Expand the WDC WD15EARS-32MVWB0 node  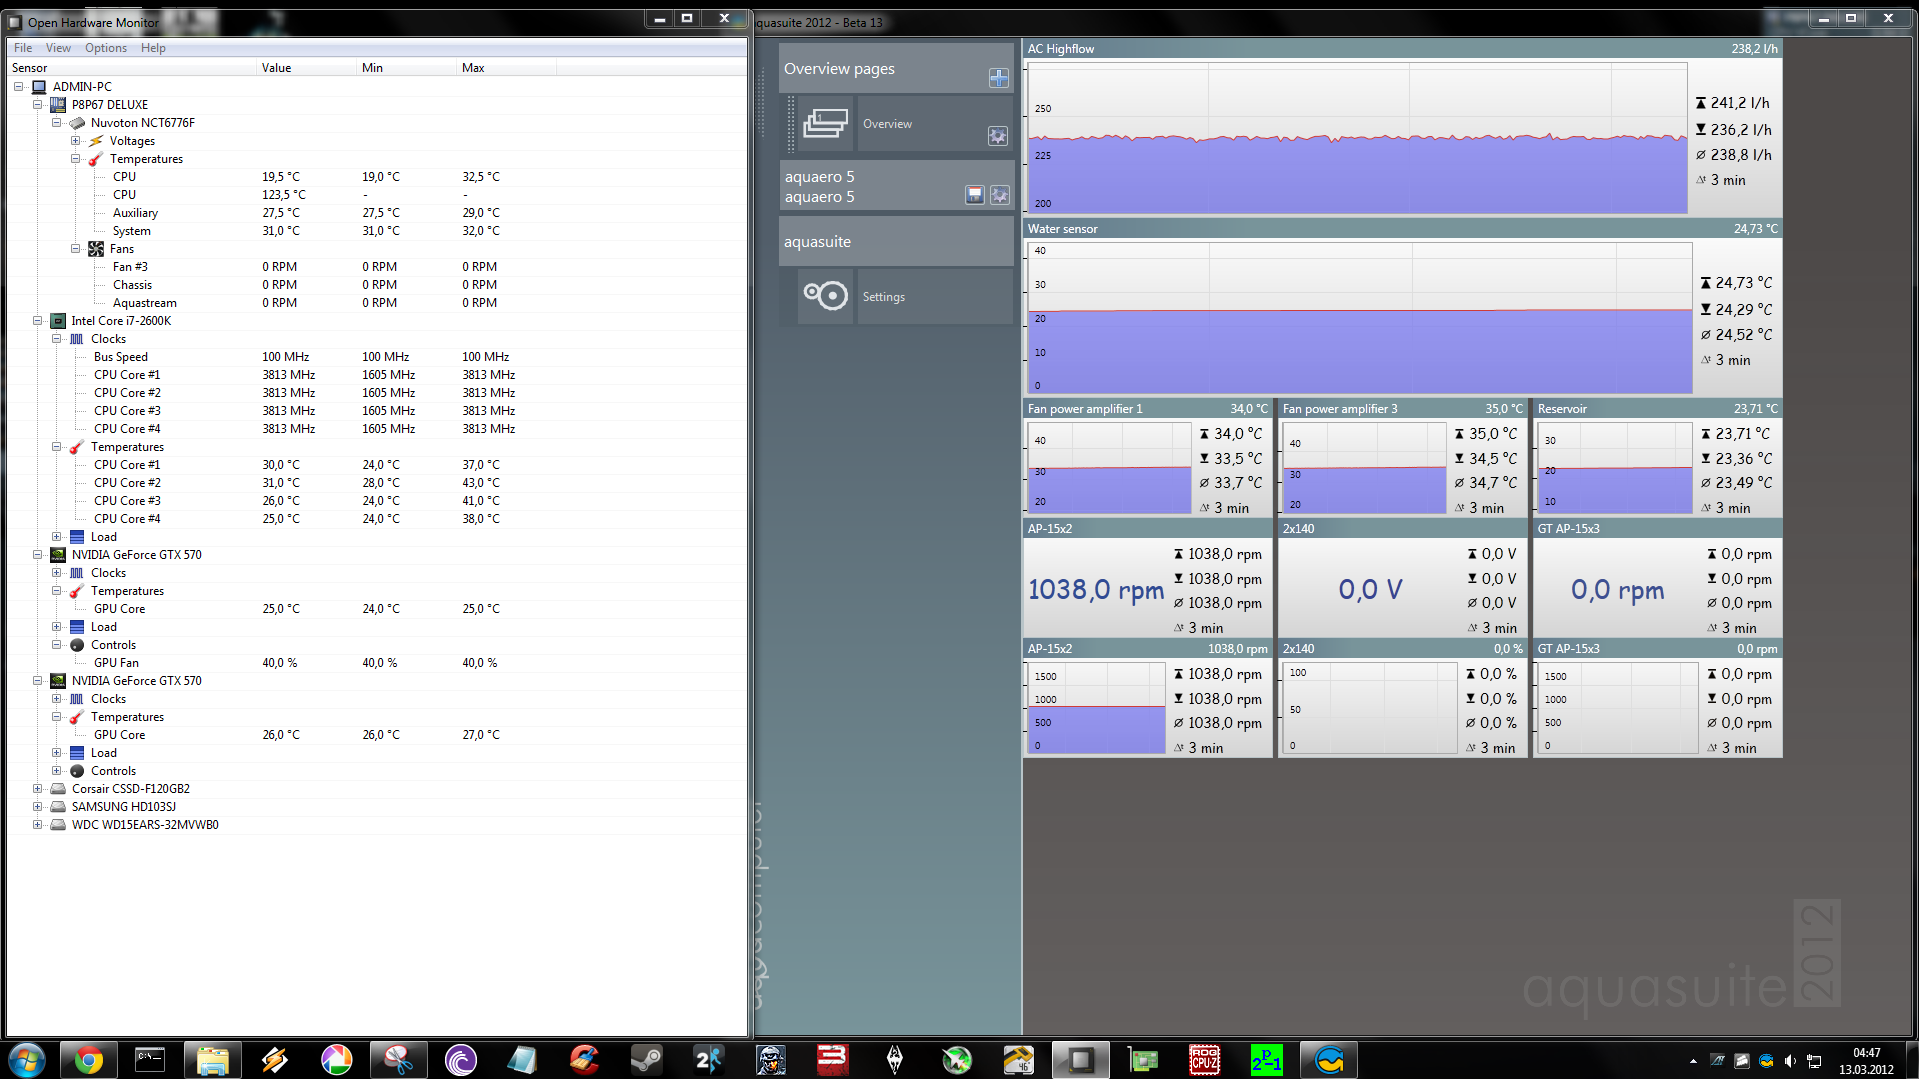[x=38, y=825]
